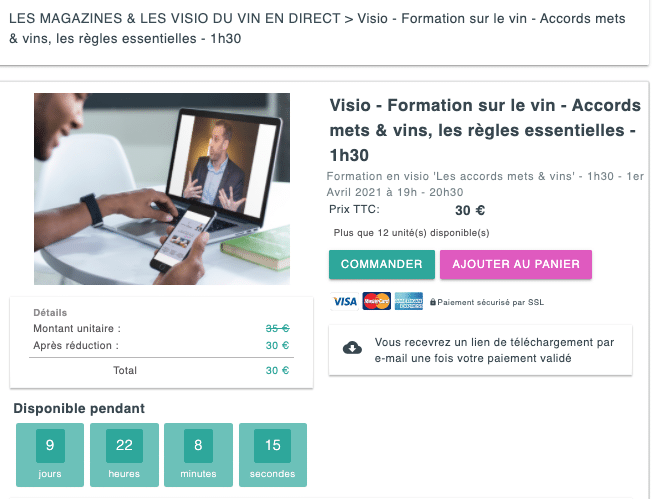Click the SSL padlock icon
Viewport: 652px width, 499px height.
point(433,302)
